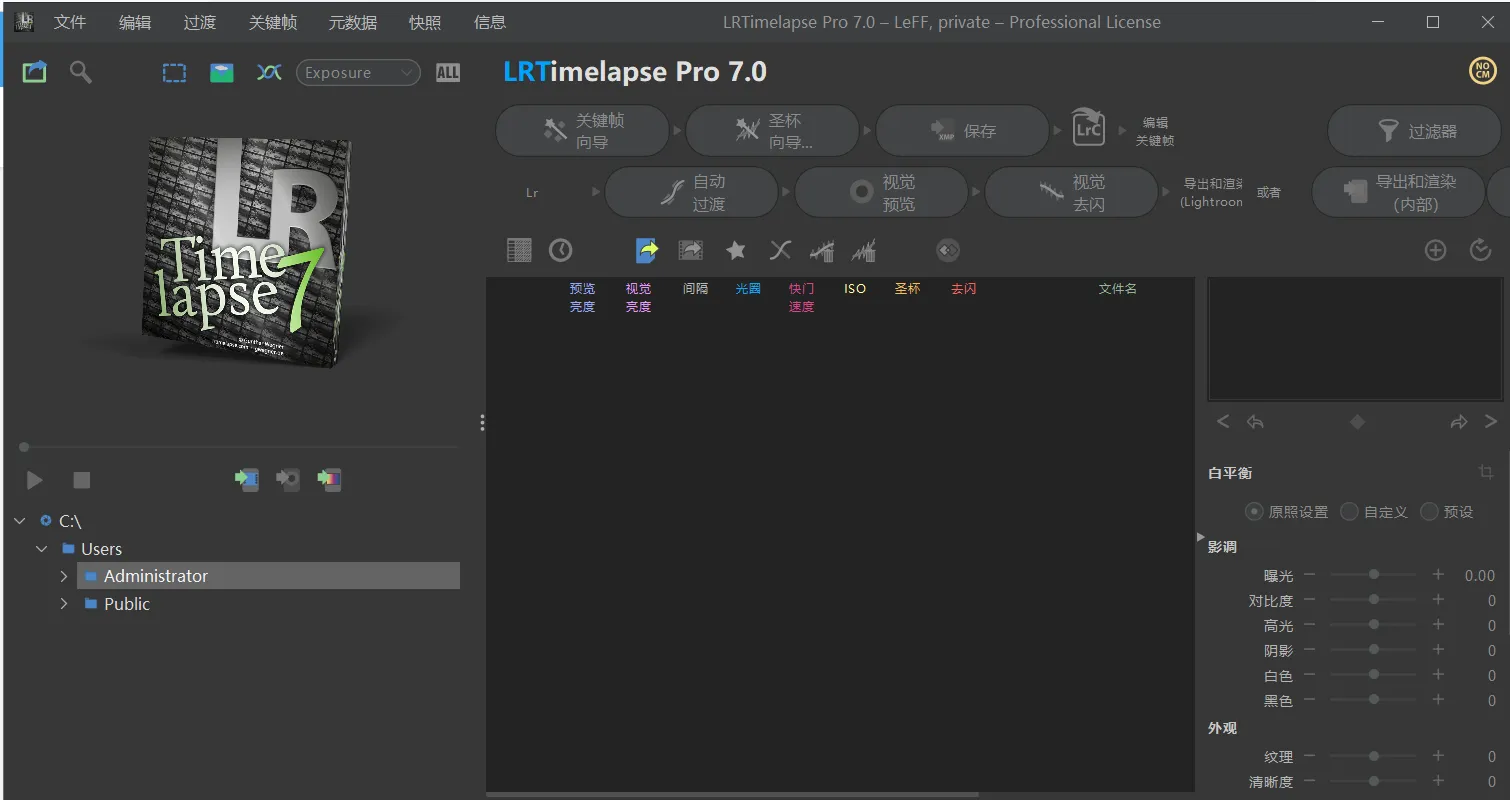Click the circular reload arrow icon
Image resolution: width=1510 pixels, height=800 pixels.
(1481, 250)
